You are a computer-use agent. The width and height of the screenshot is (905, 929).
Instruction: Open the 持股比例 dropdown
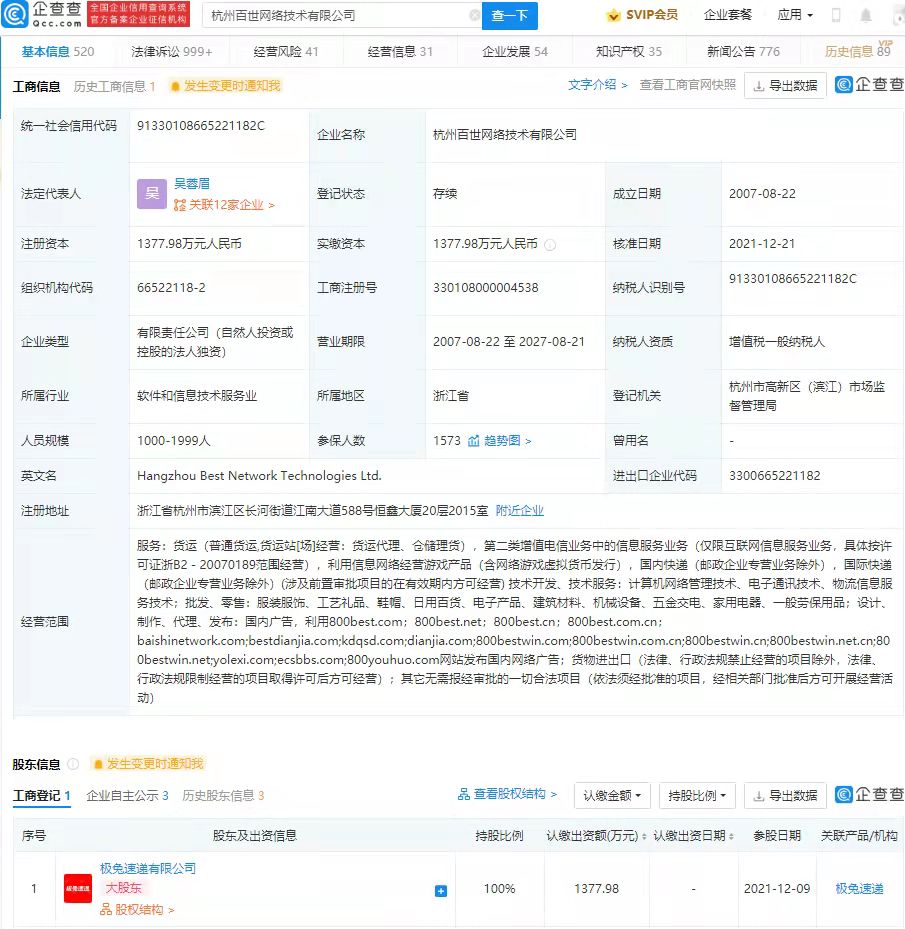point(697,796)
